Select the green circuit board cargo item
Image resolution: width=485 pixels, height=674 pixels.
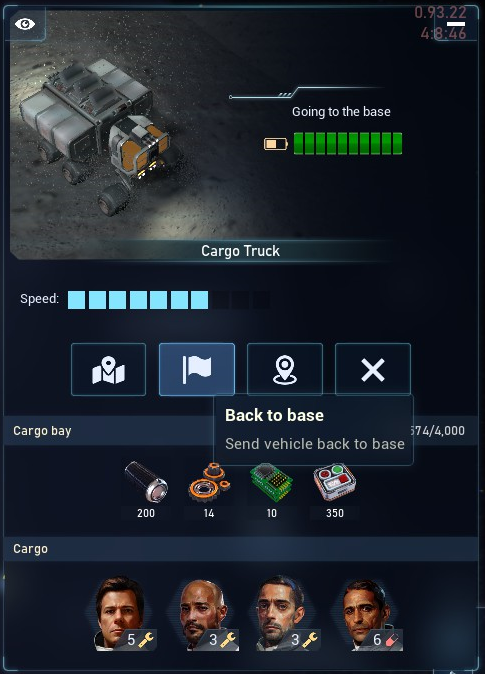(x=272, y=490)
